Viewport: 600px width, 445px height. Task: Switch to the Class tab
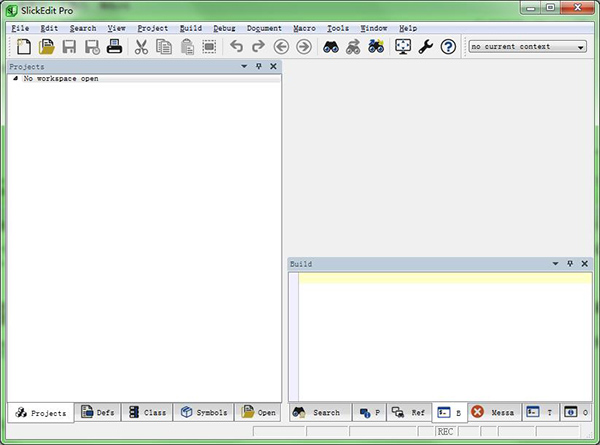point(147,412)
